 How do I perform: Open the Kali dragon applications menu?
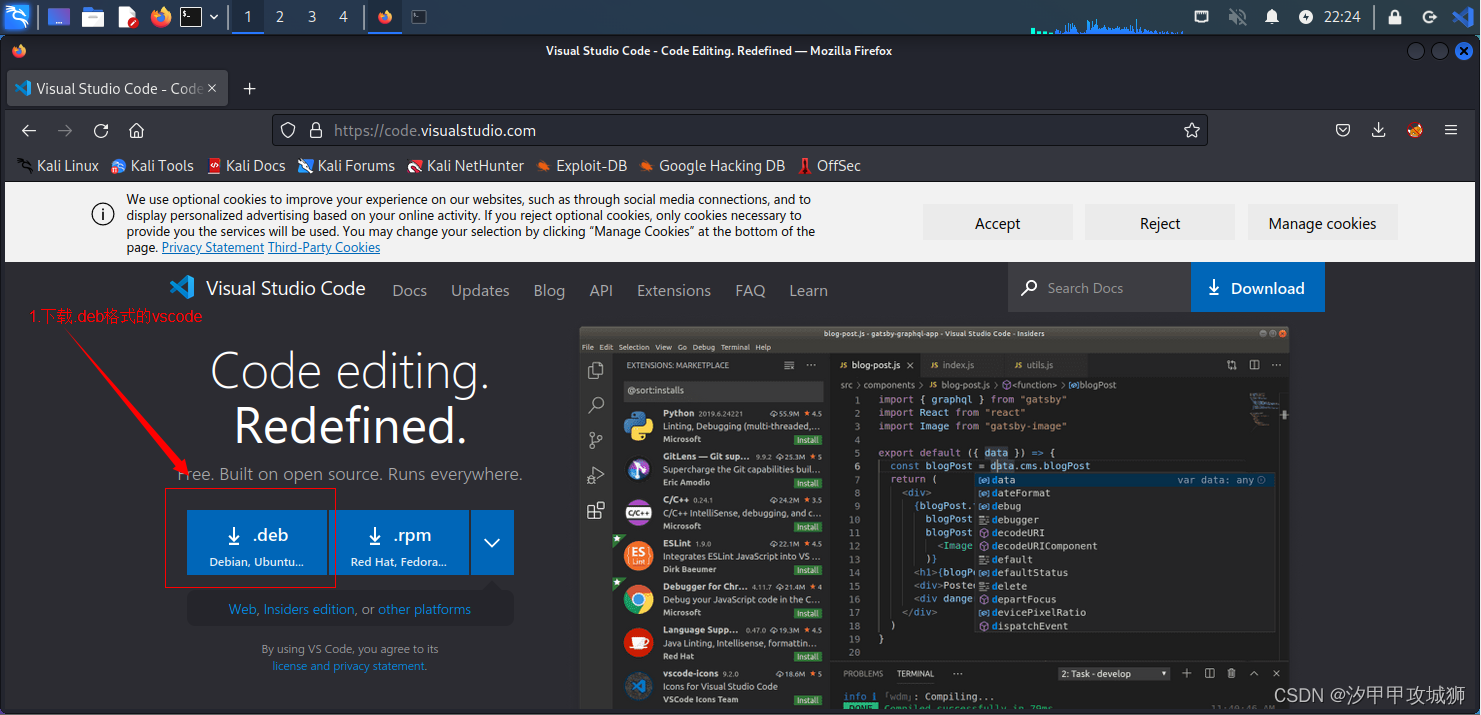pos(17,16)
